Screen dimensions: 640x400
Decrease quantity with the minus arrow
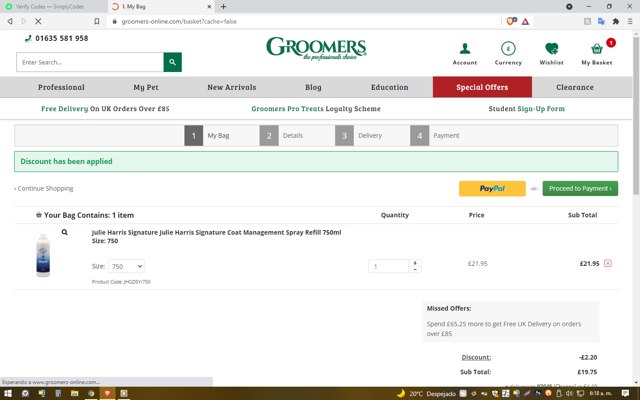pos(415,269)
